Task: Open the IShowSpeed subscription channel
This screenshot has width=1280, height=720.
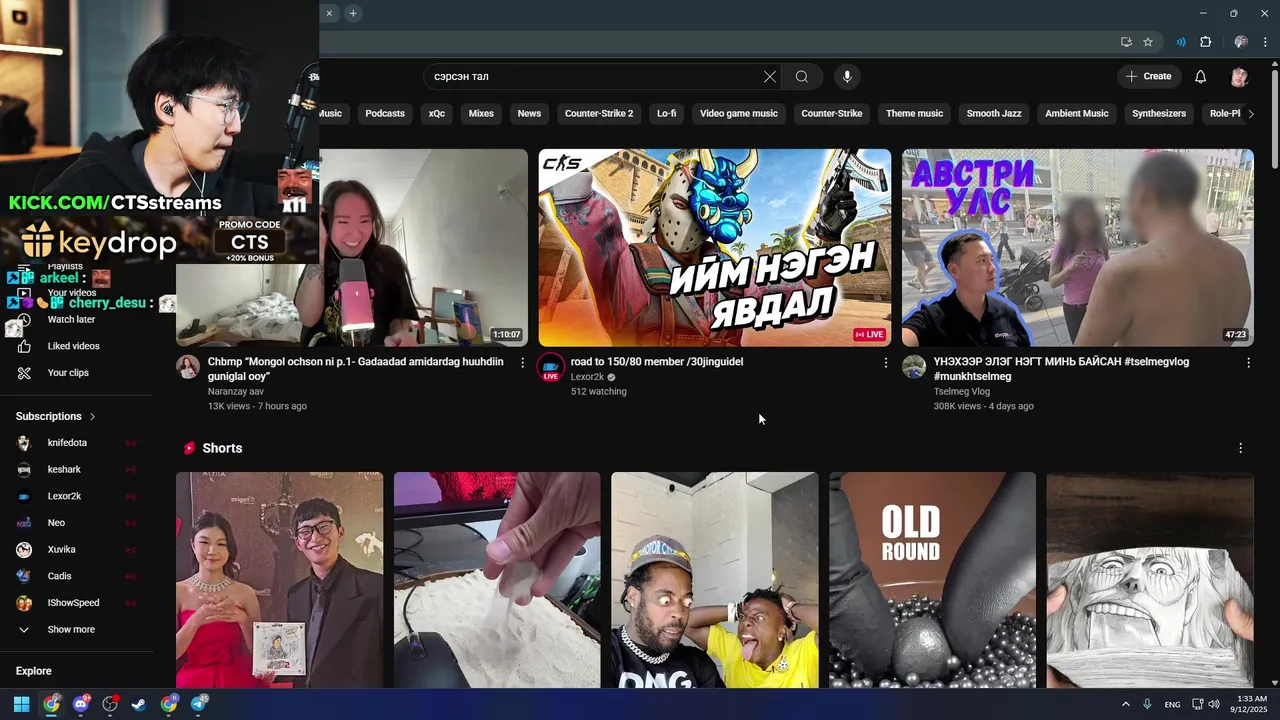Action: [72, 603]
